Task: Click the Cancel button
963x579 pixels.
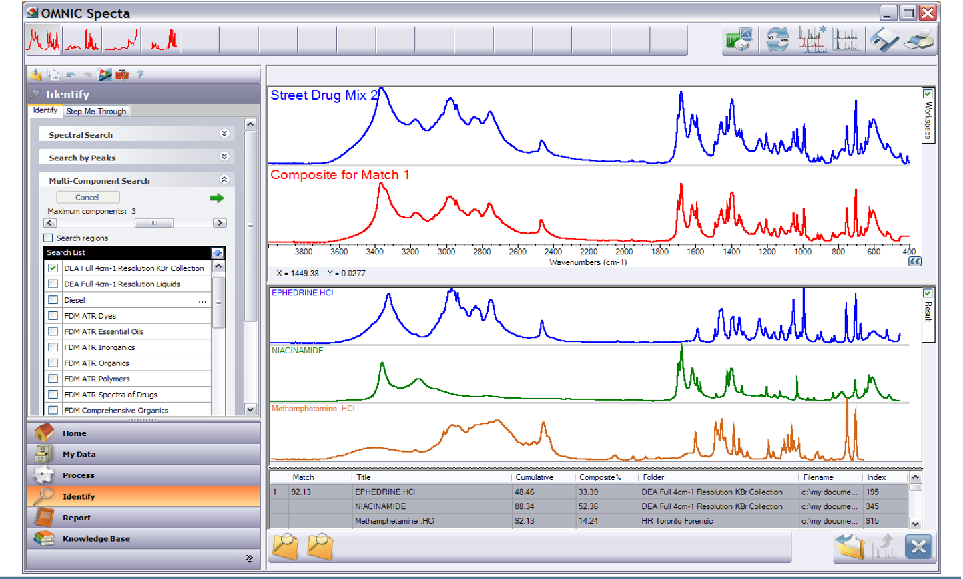Action: click(87, 197)
